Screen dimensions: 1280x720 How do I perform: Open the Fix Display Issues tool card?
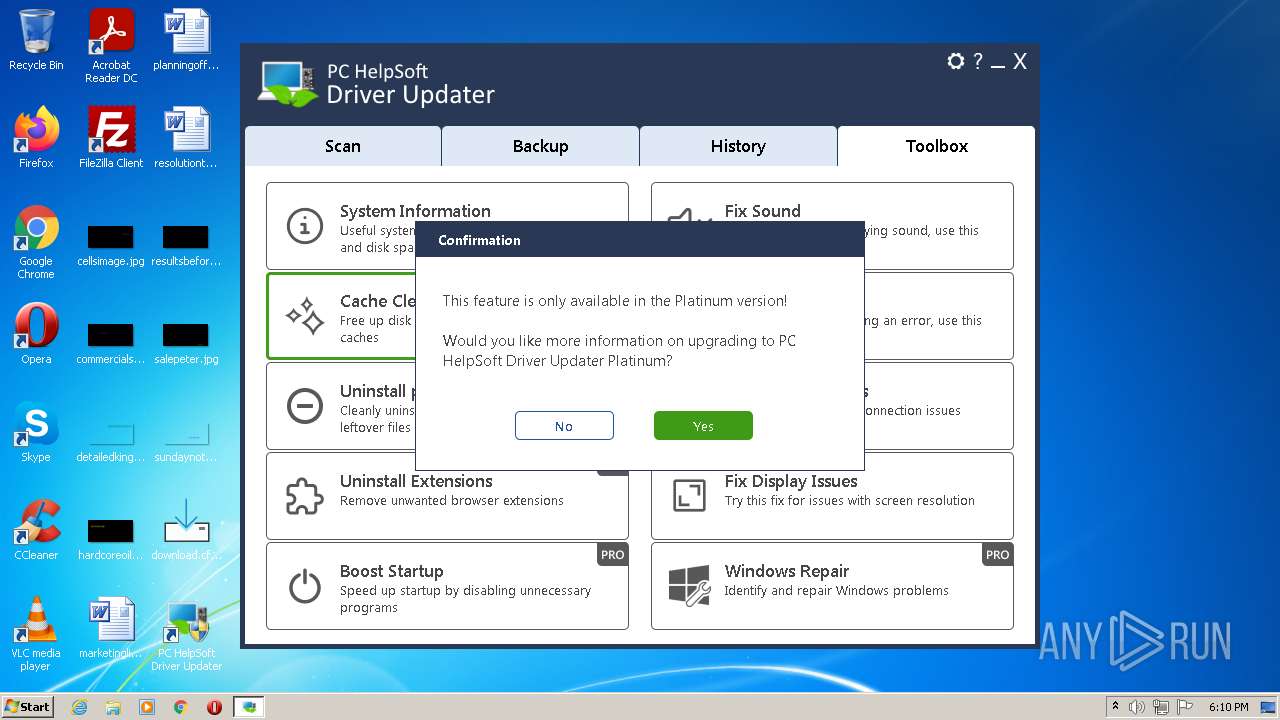click(832, 496)
